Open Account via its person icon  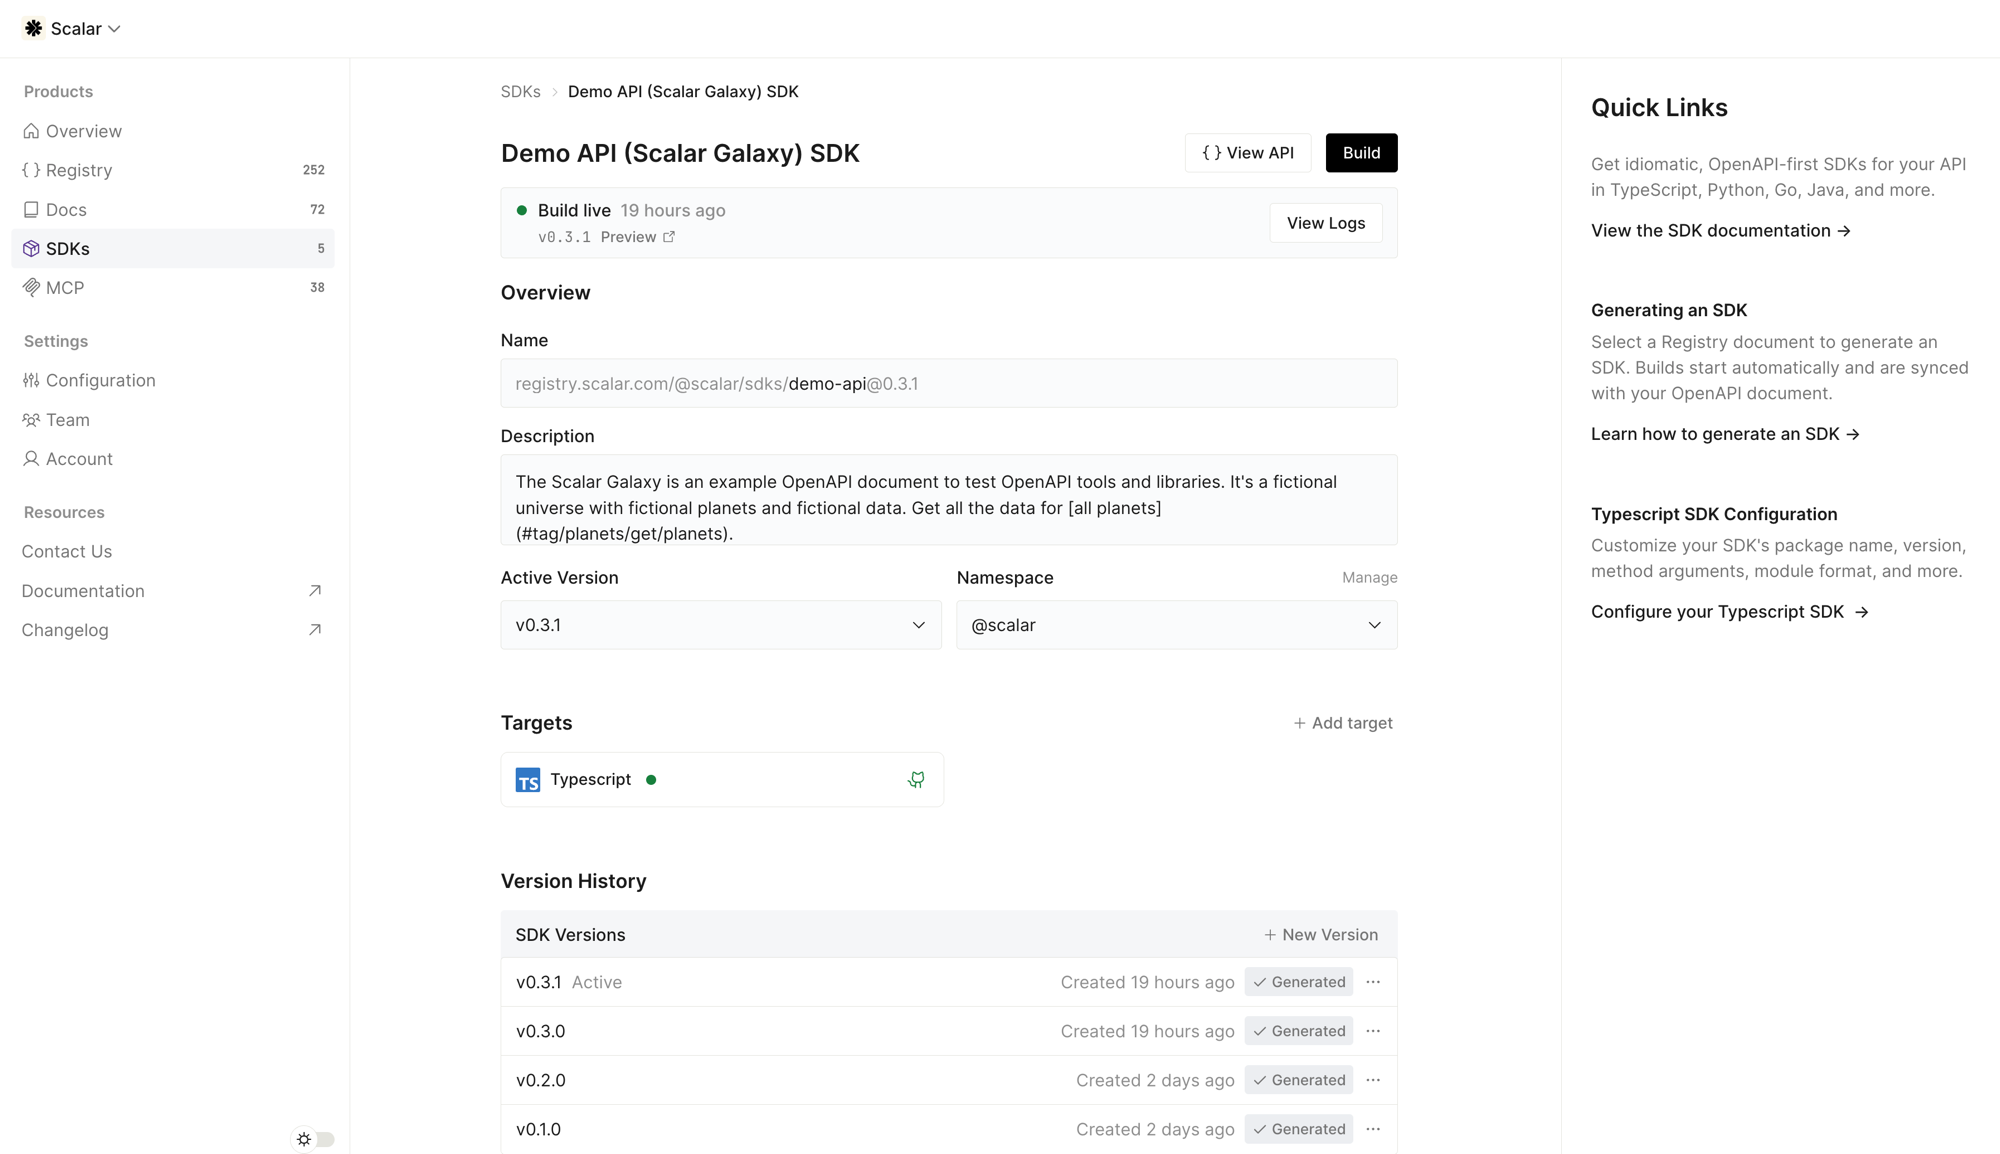(x=31, y=459)
